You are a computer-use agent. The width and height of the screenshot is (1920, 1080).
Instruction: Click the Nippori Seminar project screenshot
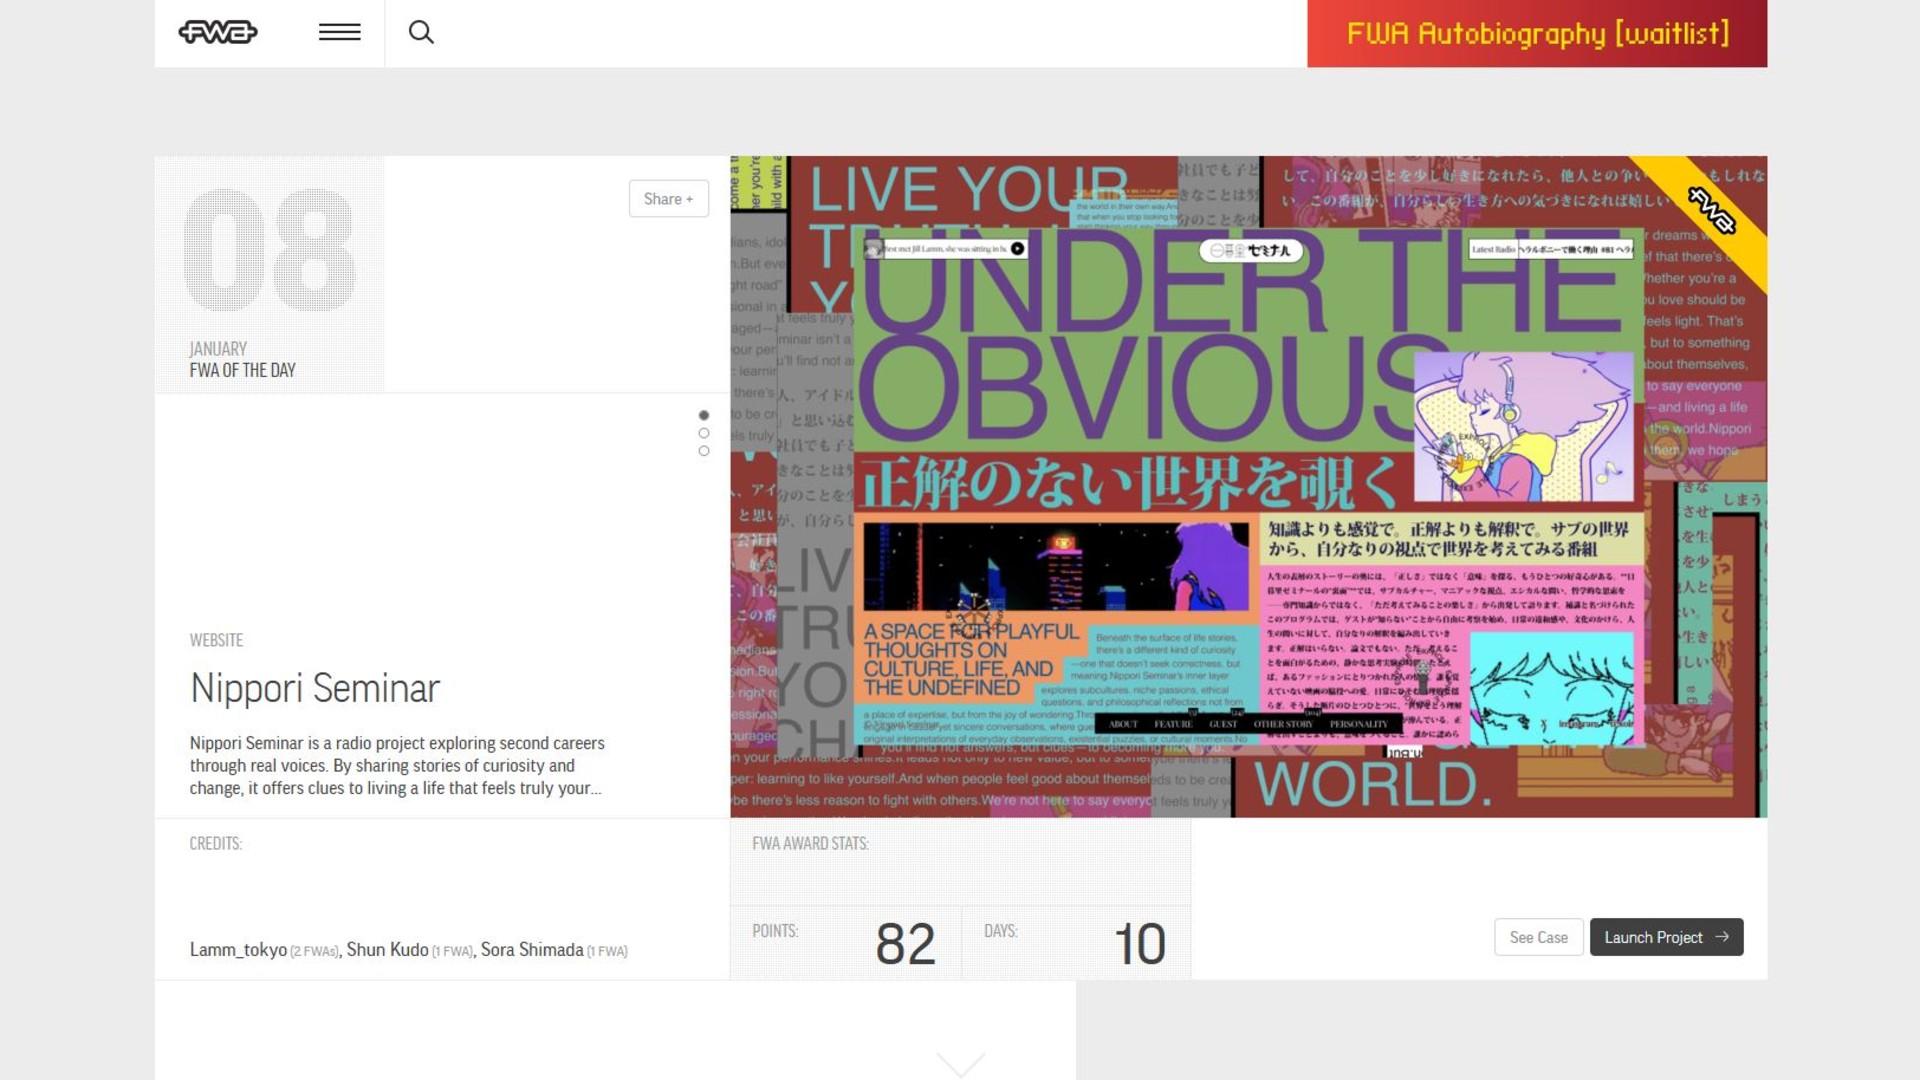pyautogui.click(x=1248, y=486)
